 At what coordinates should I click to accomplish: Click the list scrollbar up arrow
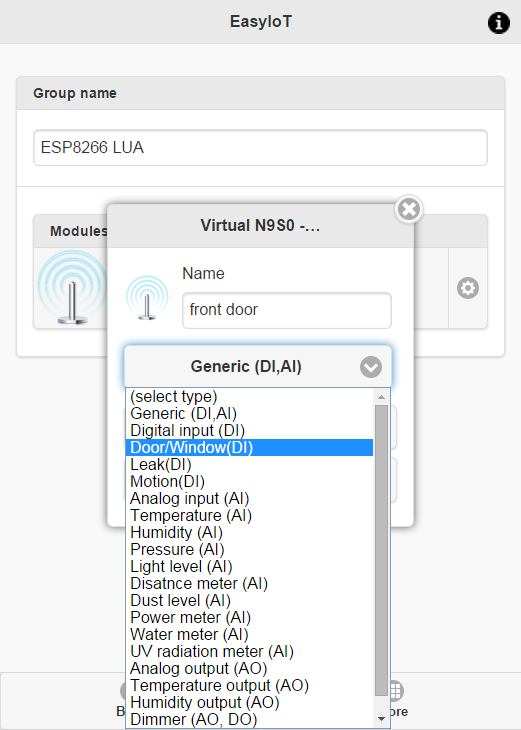(x=381, y=397)
